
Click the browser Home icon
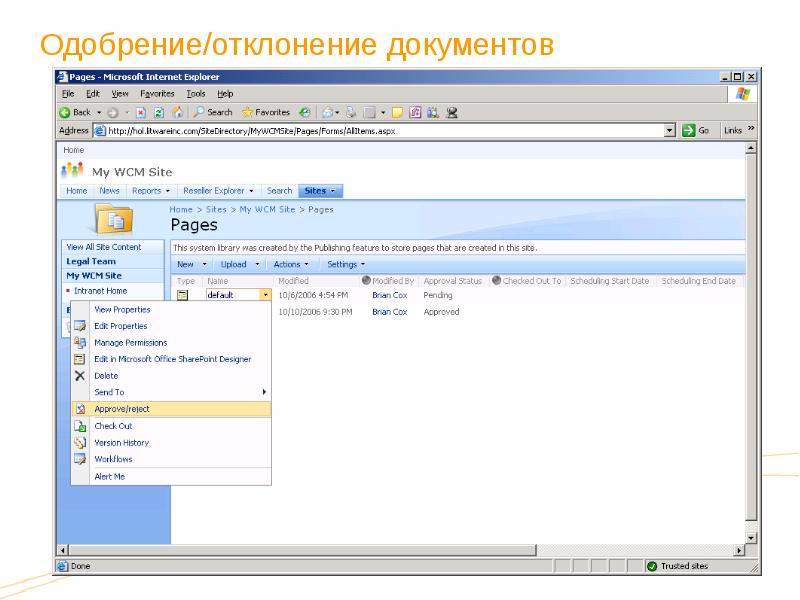(177, 112)
